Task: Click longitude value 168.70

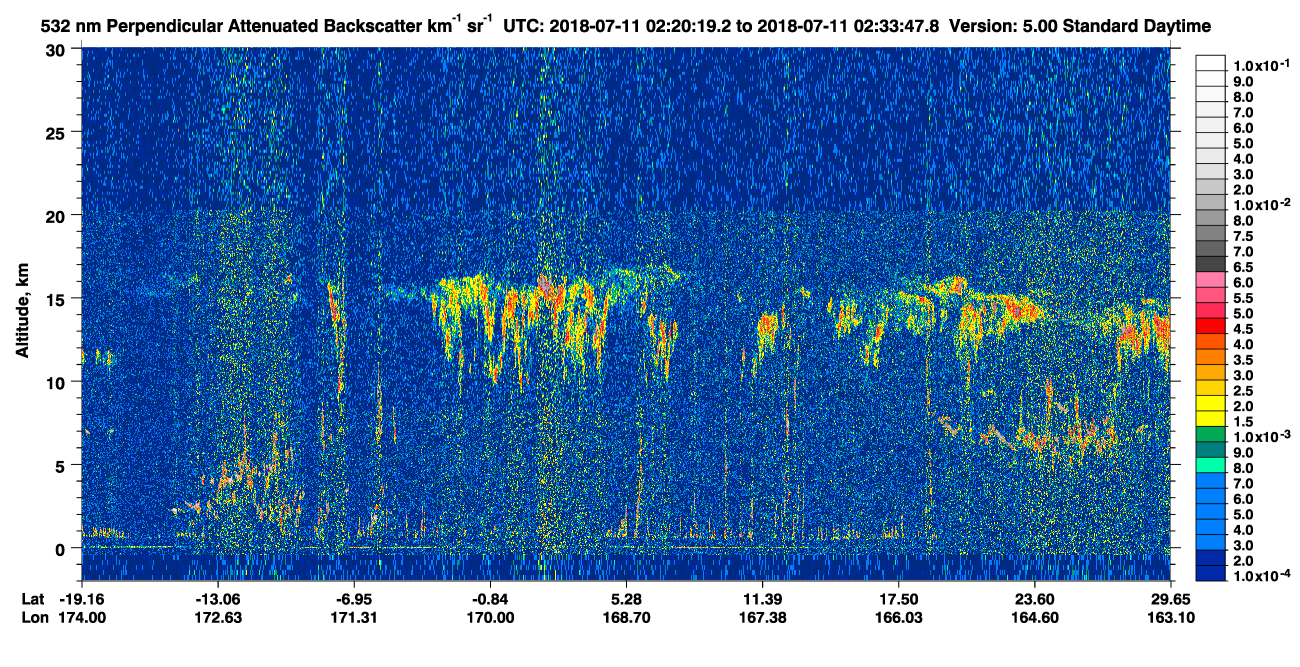Action: [626, 617]
